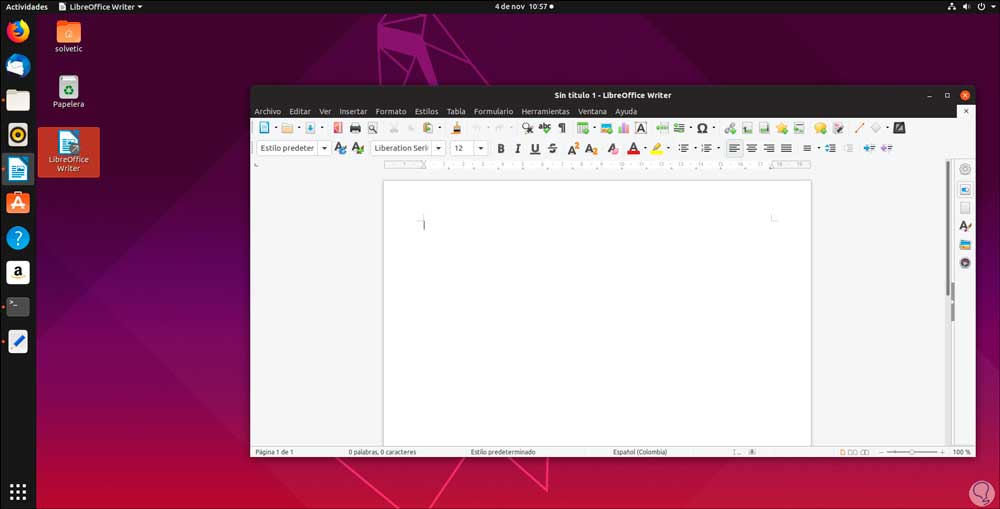The image size is (1000, 509).
Task: Open the Ayuda menu
Action: pos(626,112)
